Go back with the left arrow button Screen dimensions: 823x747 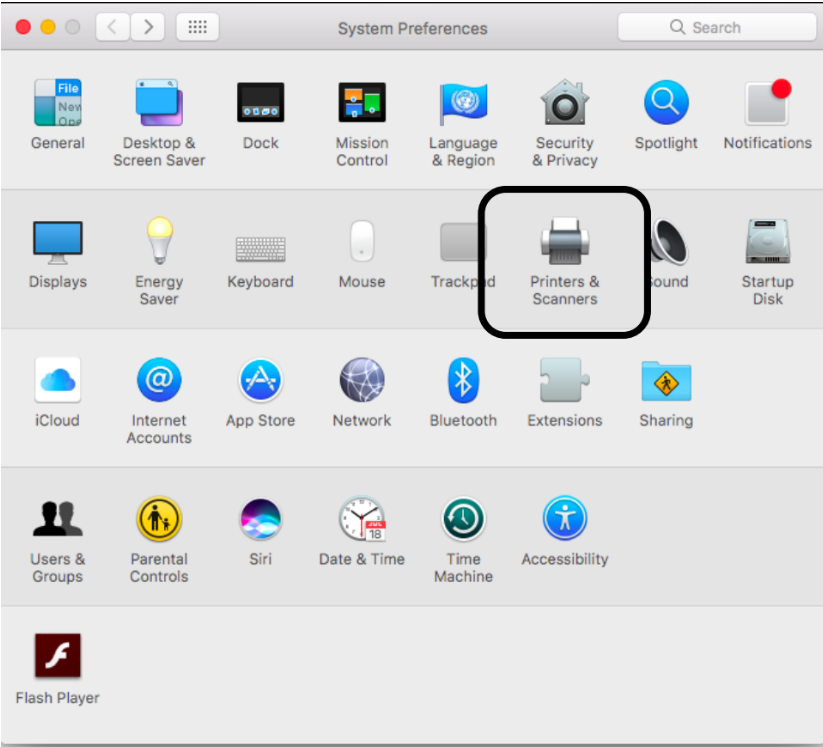(112, 27)
